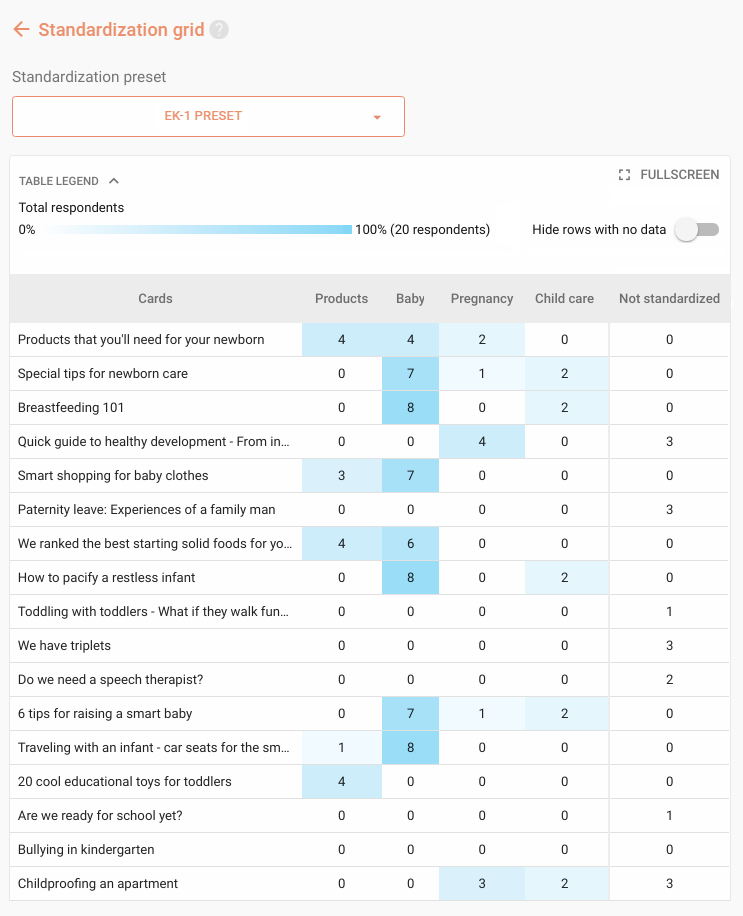This screenshot has width=743, height=916.
Task: Click the Child care column header
Action: [564, 299]
